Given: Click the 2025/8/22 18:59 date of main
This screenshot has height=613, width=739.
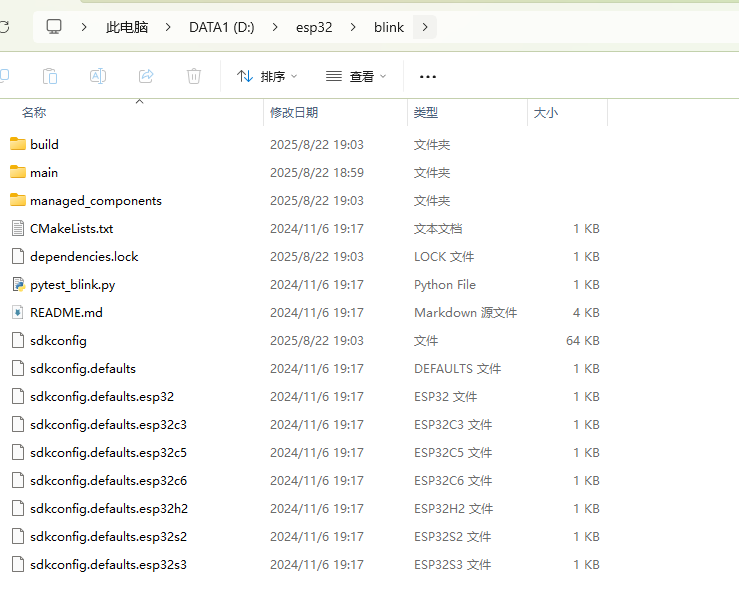Looking at the screenshot, I should click(x=317, y=172).
